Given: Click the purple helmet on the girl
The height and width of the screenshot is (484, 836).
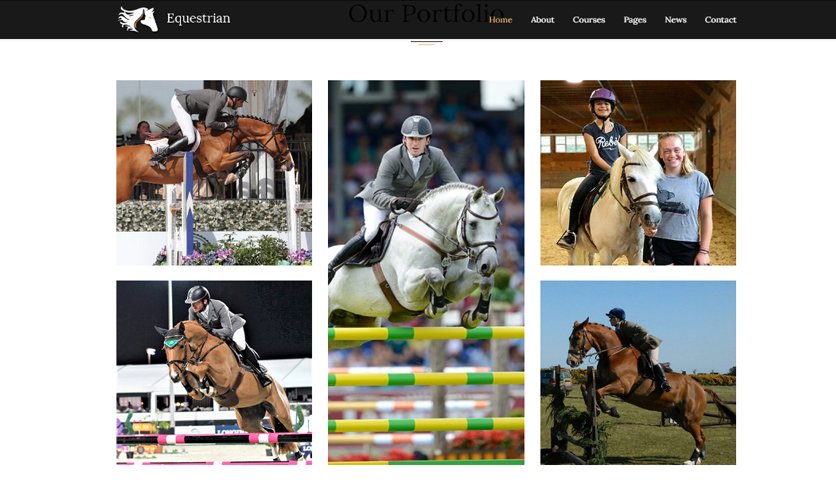Looking at the screenshot, I should (x=602, y=96).
